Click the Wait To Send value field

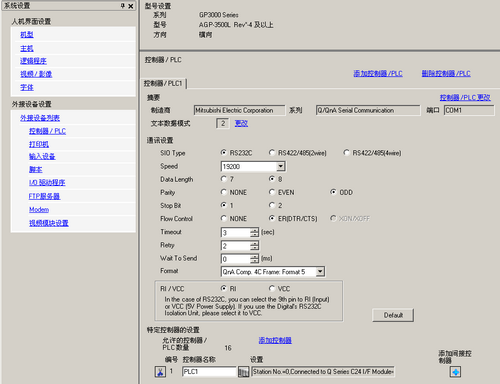[x=236, y=259]
